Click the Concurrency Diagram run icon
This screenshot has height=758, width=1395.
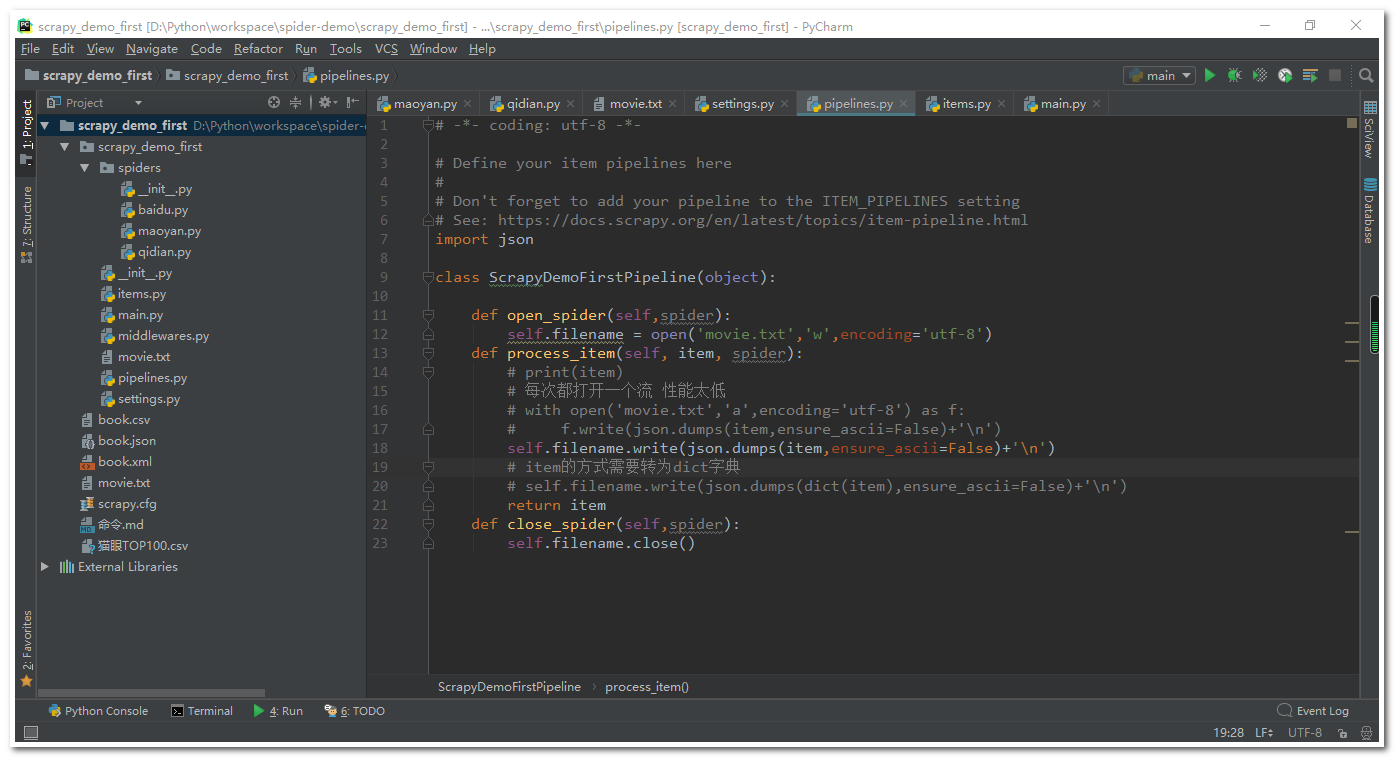tap(1310, 75)
